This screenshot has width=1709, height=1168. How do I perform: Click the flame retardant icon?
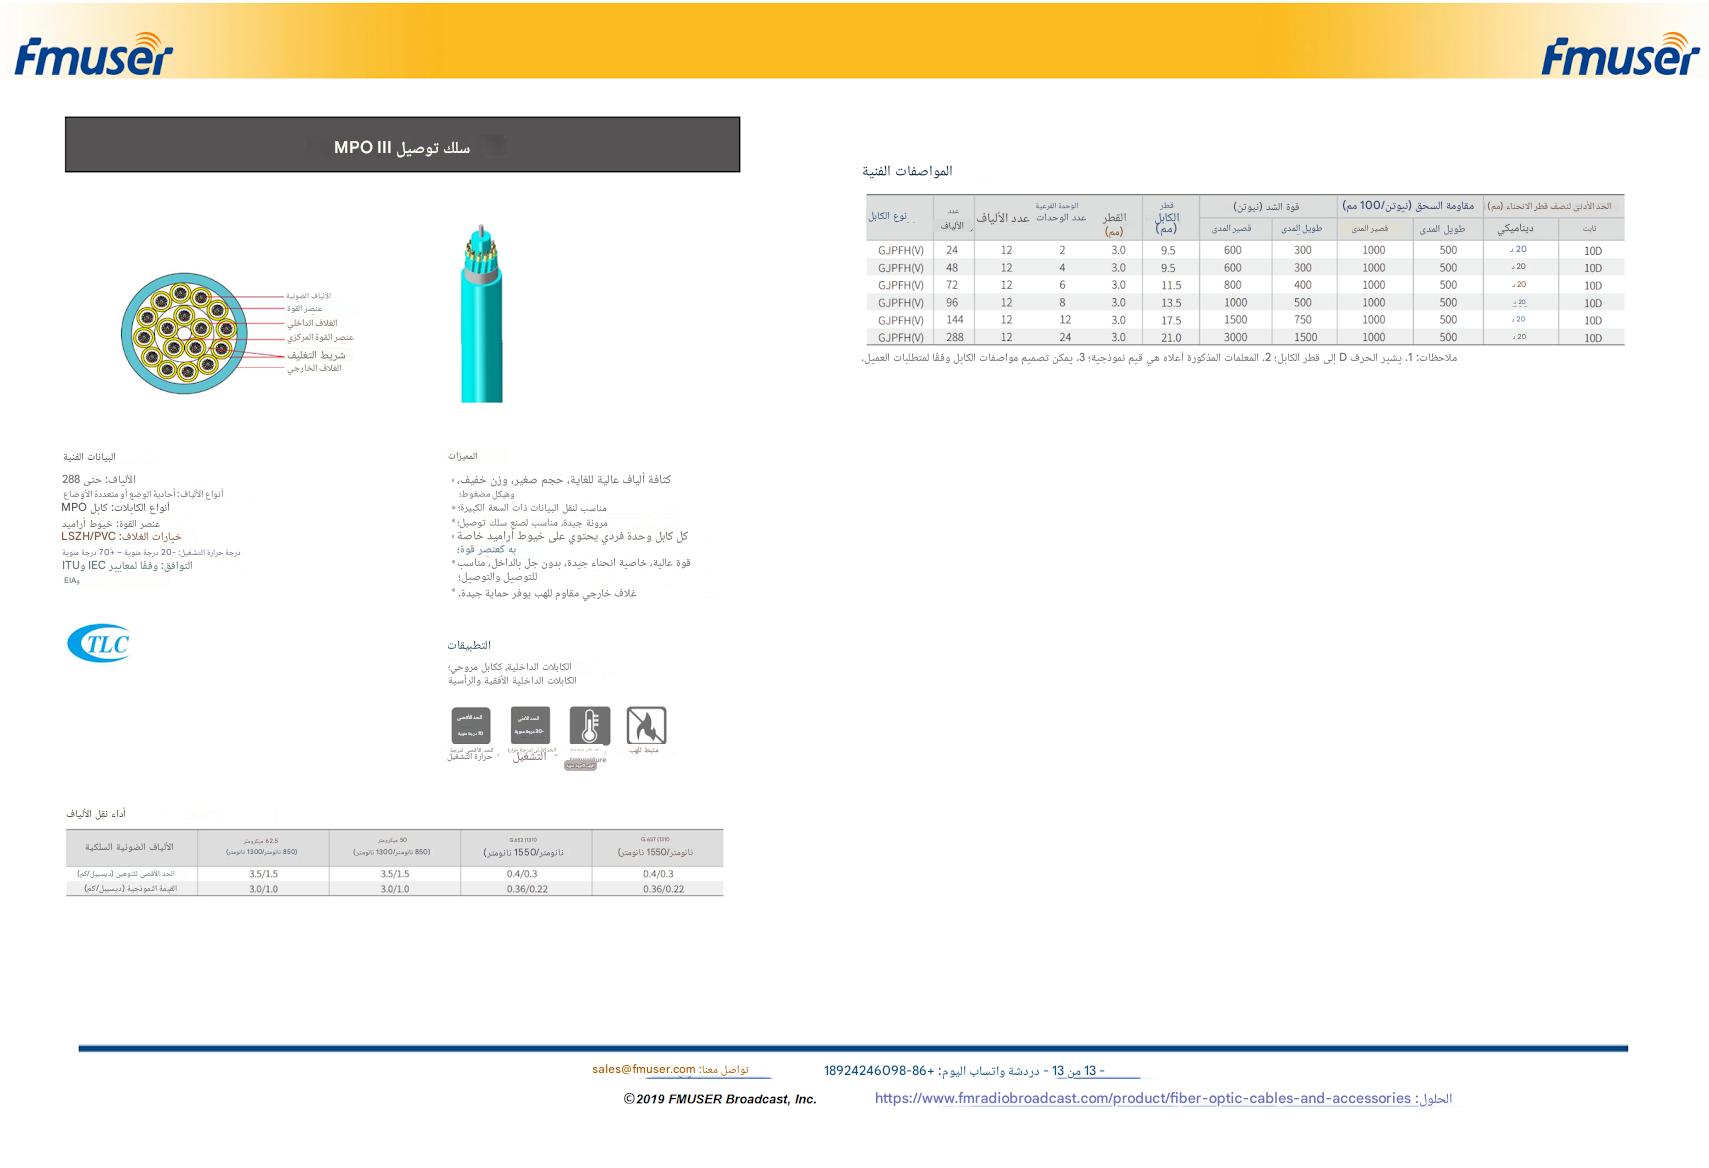click(646, 726)
